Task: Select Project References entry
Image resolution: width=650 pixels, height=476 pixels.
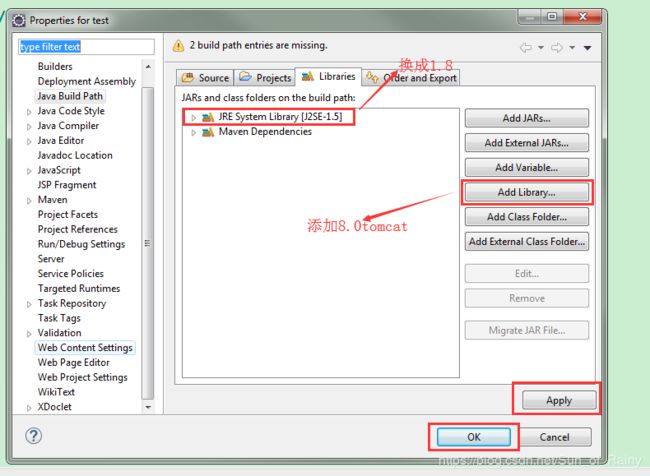Action: [x=78, y=229]
